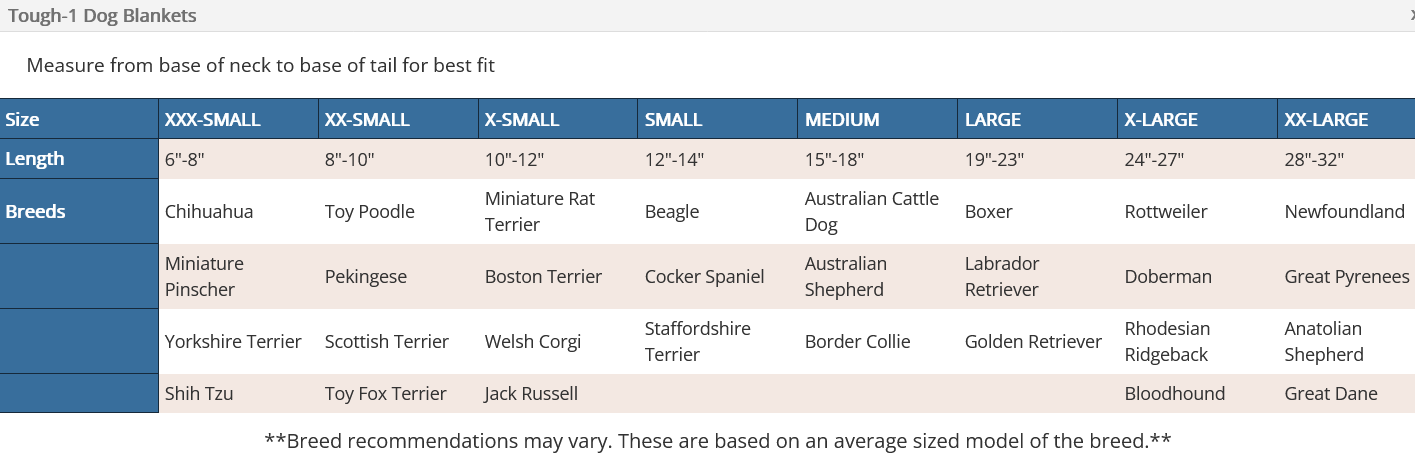Select the LARGE size header
The width and height of the screenshot is (1415, 464).
(x=1038, y=119)
